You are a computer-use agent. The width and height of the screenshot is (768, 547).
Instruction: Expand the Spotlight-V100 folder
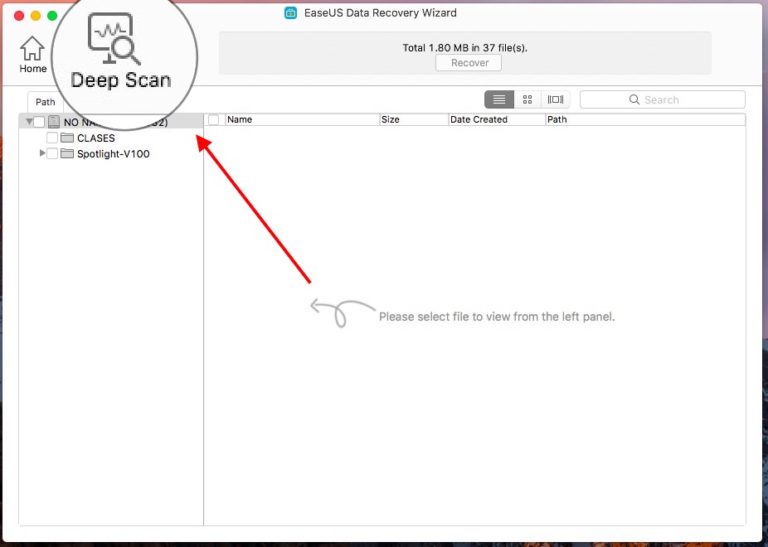pos(42,154)
